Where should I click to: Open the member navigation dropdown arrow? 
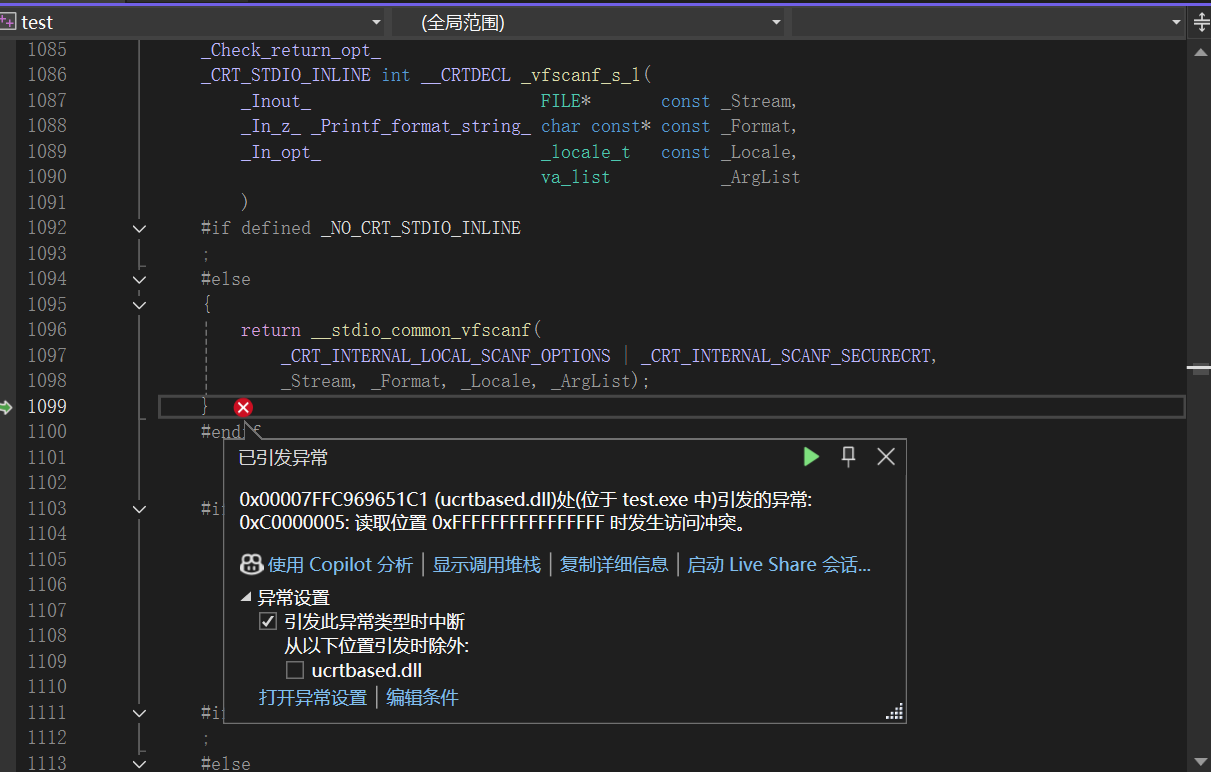click(1177, 22)
